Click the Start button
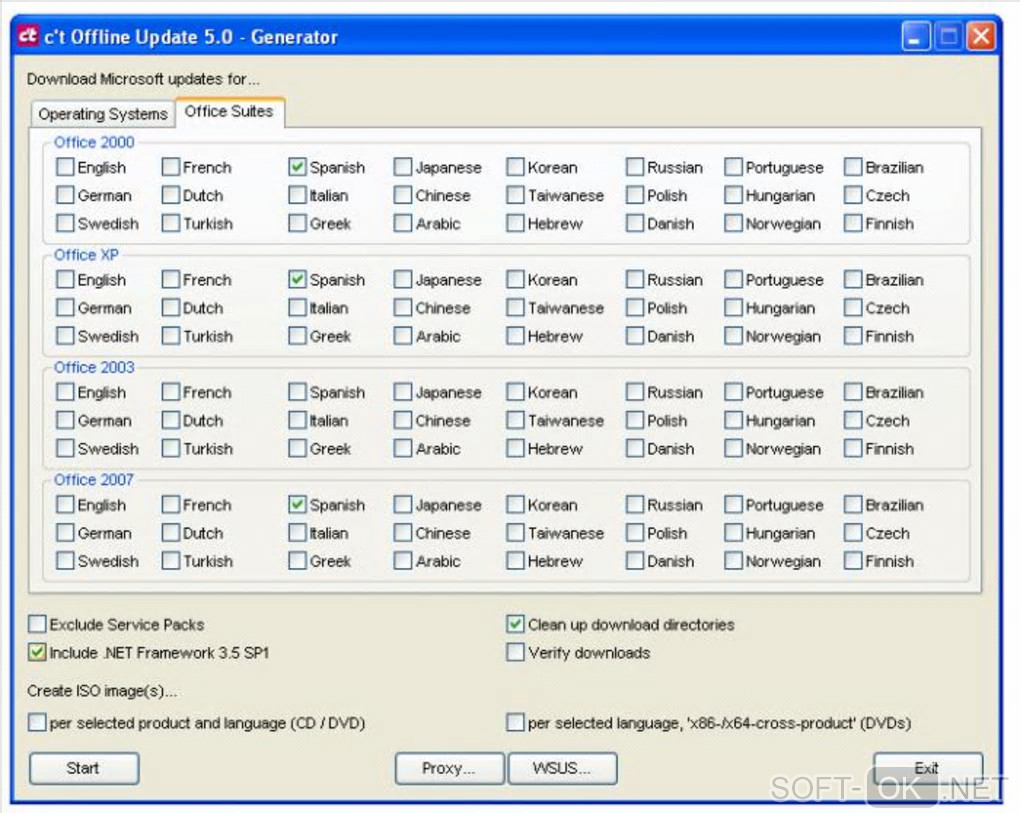1020x813 pixels. [84, 768]
